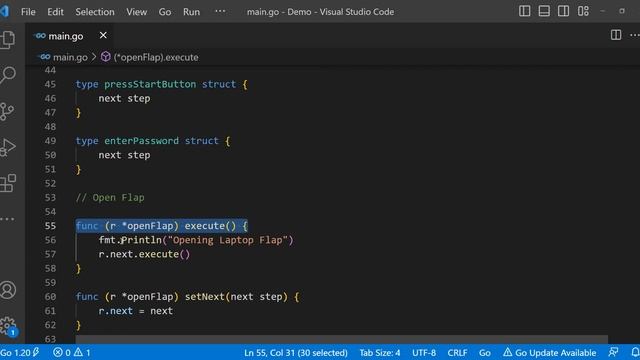
Task: Open the Go menu
Action: [165, 12]
